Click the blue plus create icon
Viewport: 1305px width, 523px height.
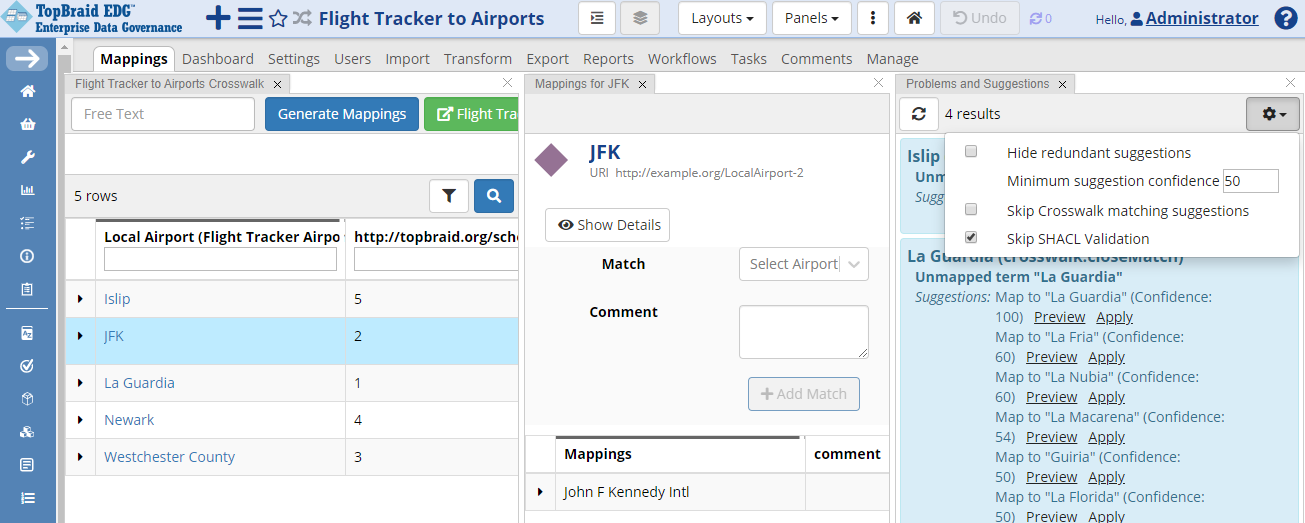(x=217, y=18)
